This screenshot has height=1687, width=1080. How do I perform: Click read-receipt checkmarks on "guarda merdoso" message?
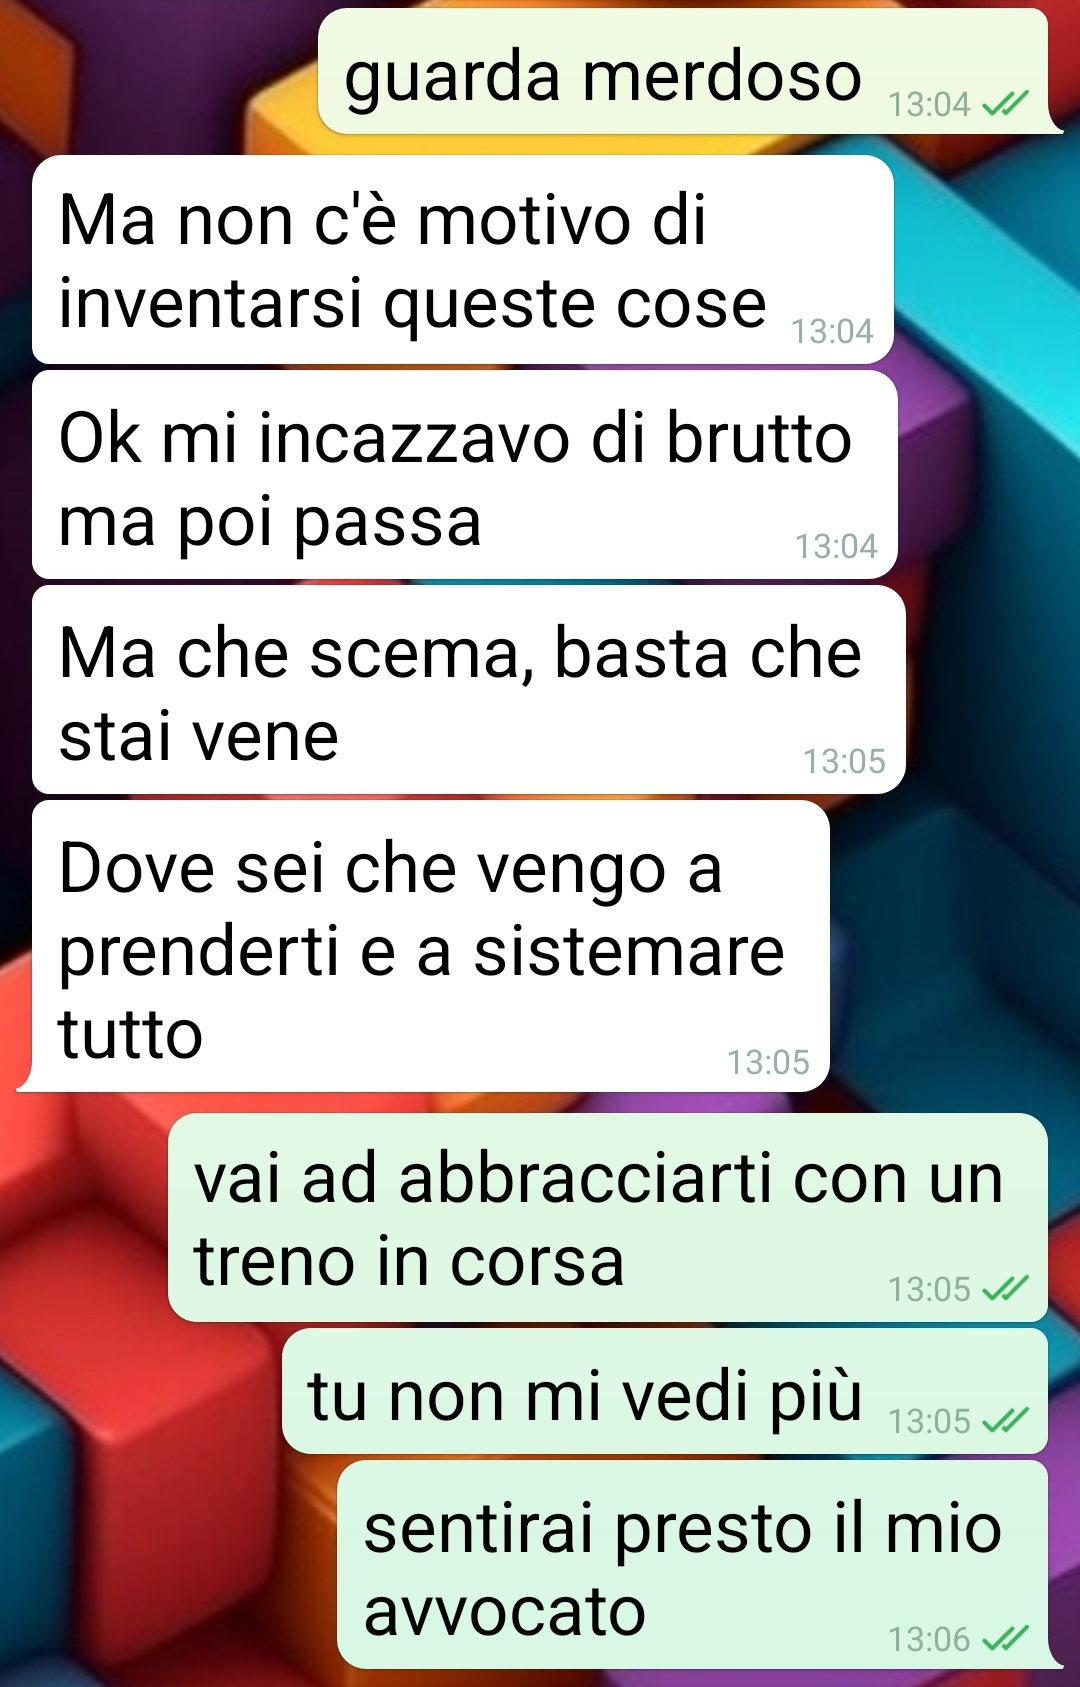1005,103
